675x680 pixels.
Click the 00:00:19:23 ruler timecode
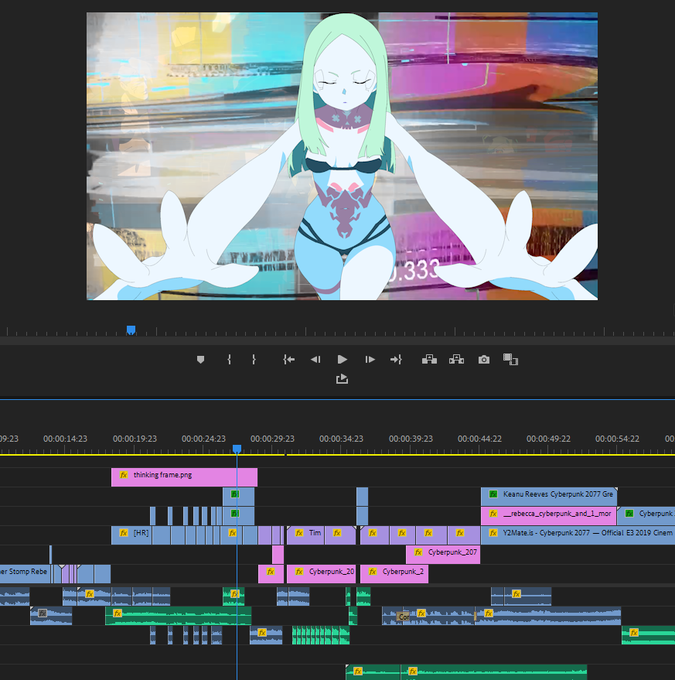[135, 439]
